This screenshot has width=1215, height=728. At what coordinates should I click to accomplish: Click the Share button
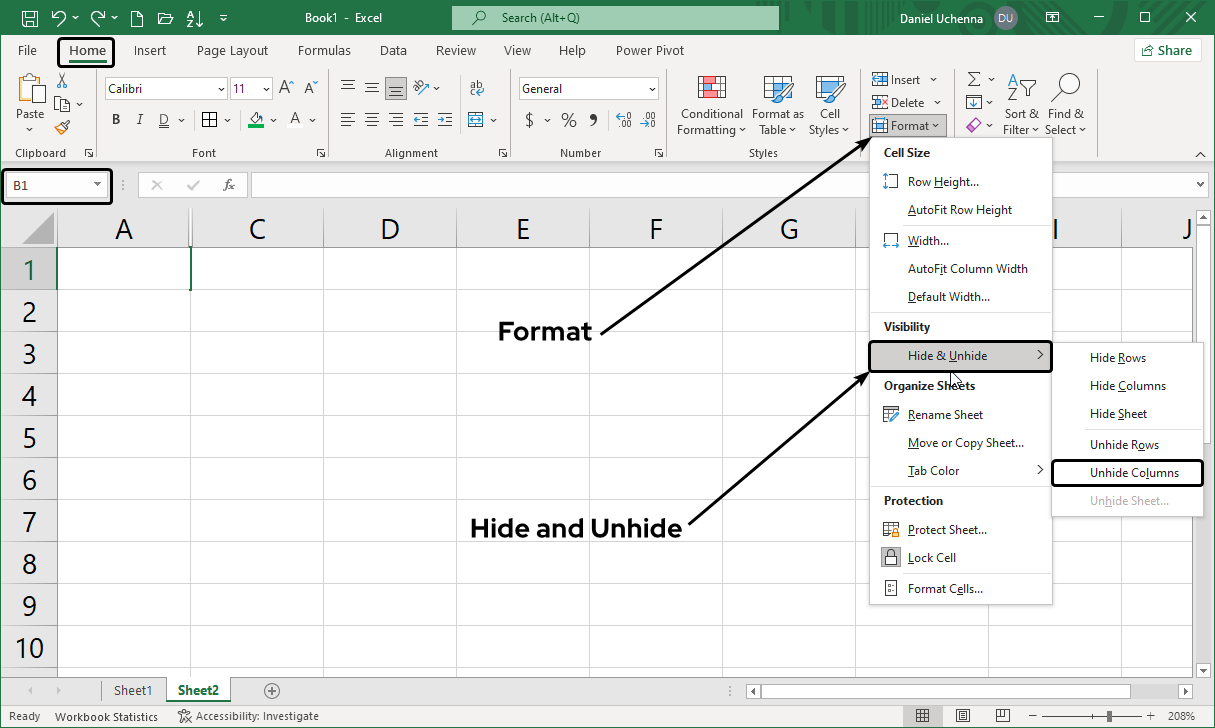tap(1167, 49)
